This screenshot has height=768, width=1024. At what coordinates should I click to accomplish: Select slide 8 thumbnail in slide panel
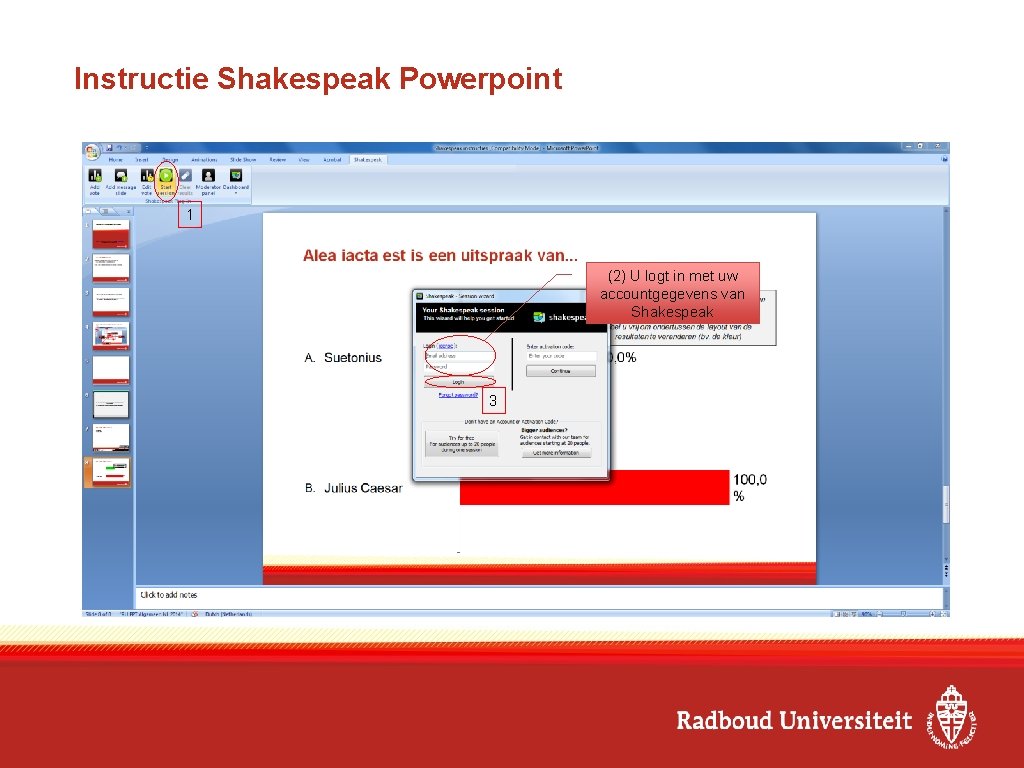click(x=111, y=472)
